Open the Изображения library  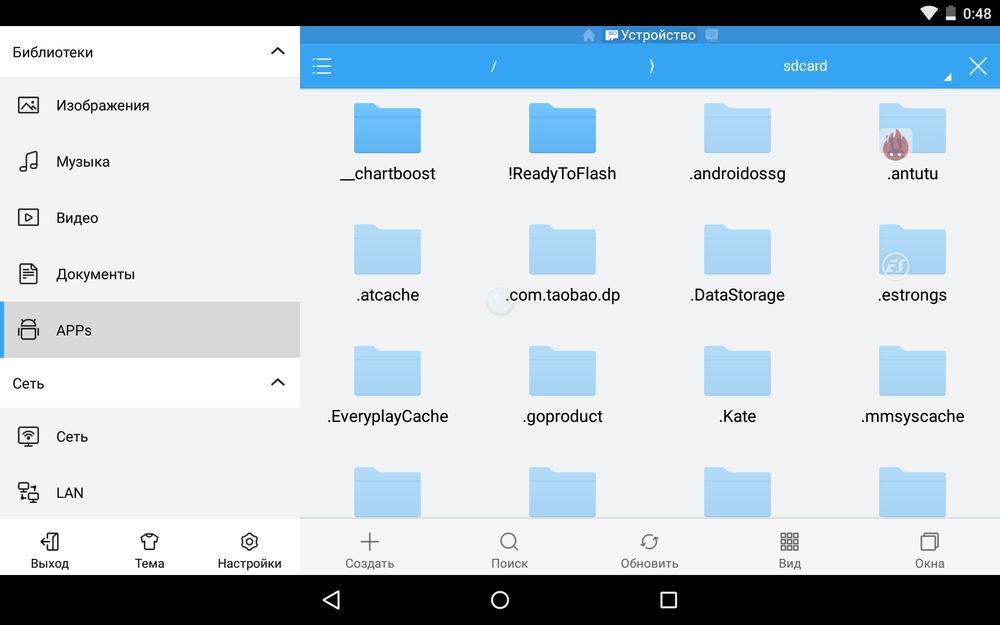click(150, 105)
